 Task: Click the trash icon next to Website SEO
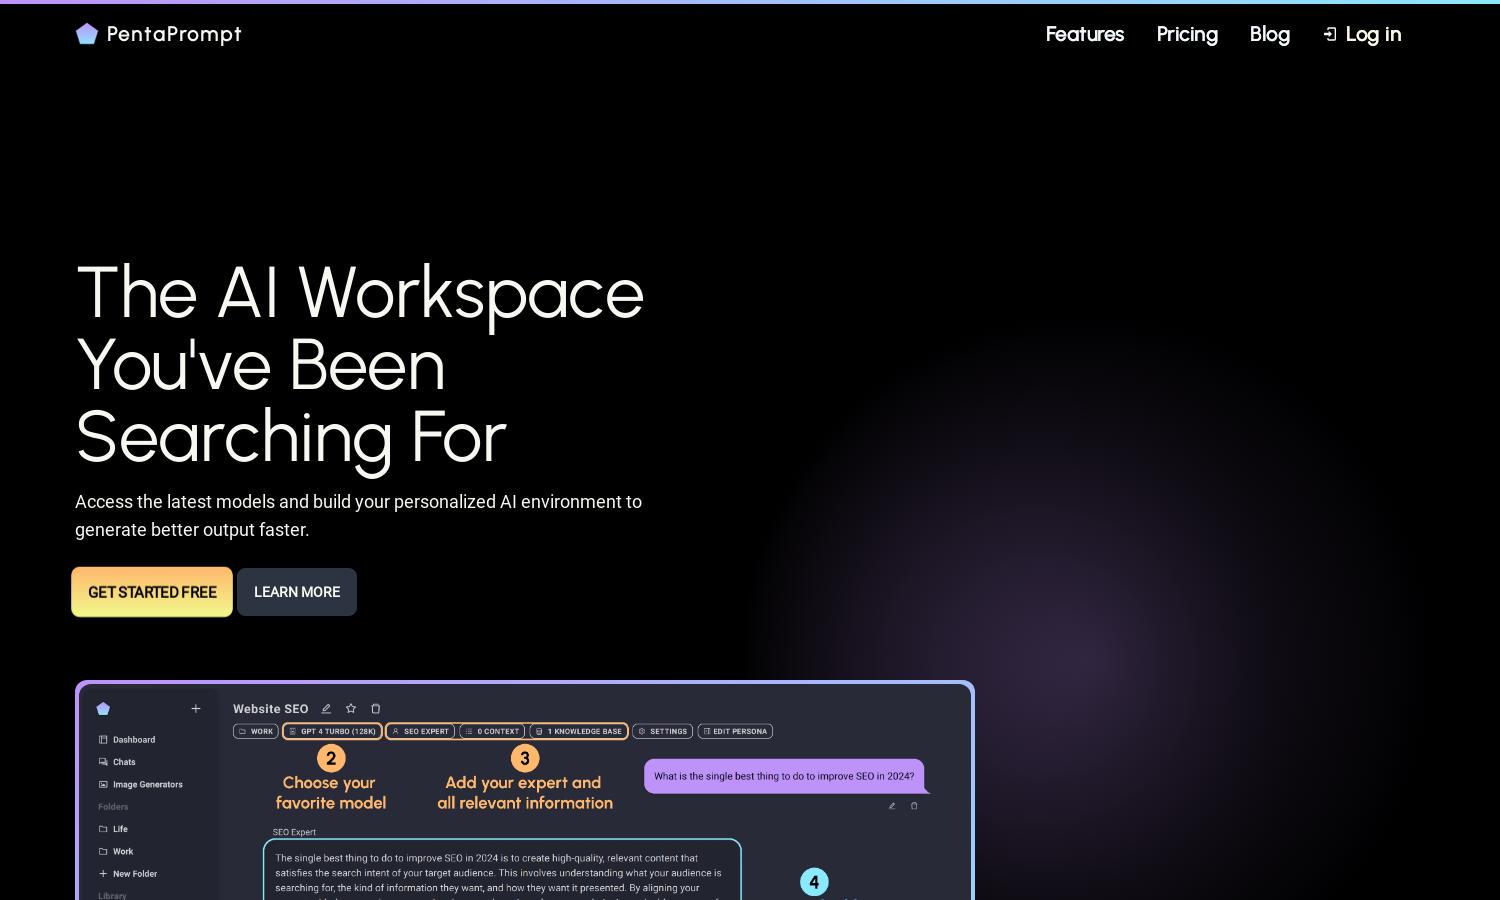pyautogui.click(x=376, y=708)
